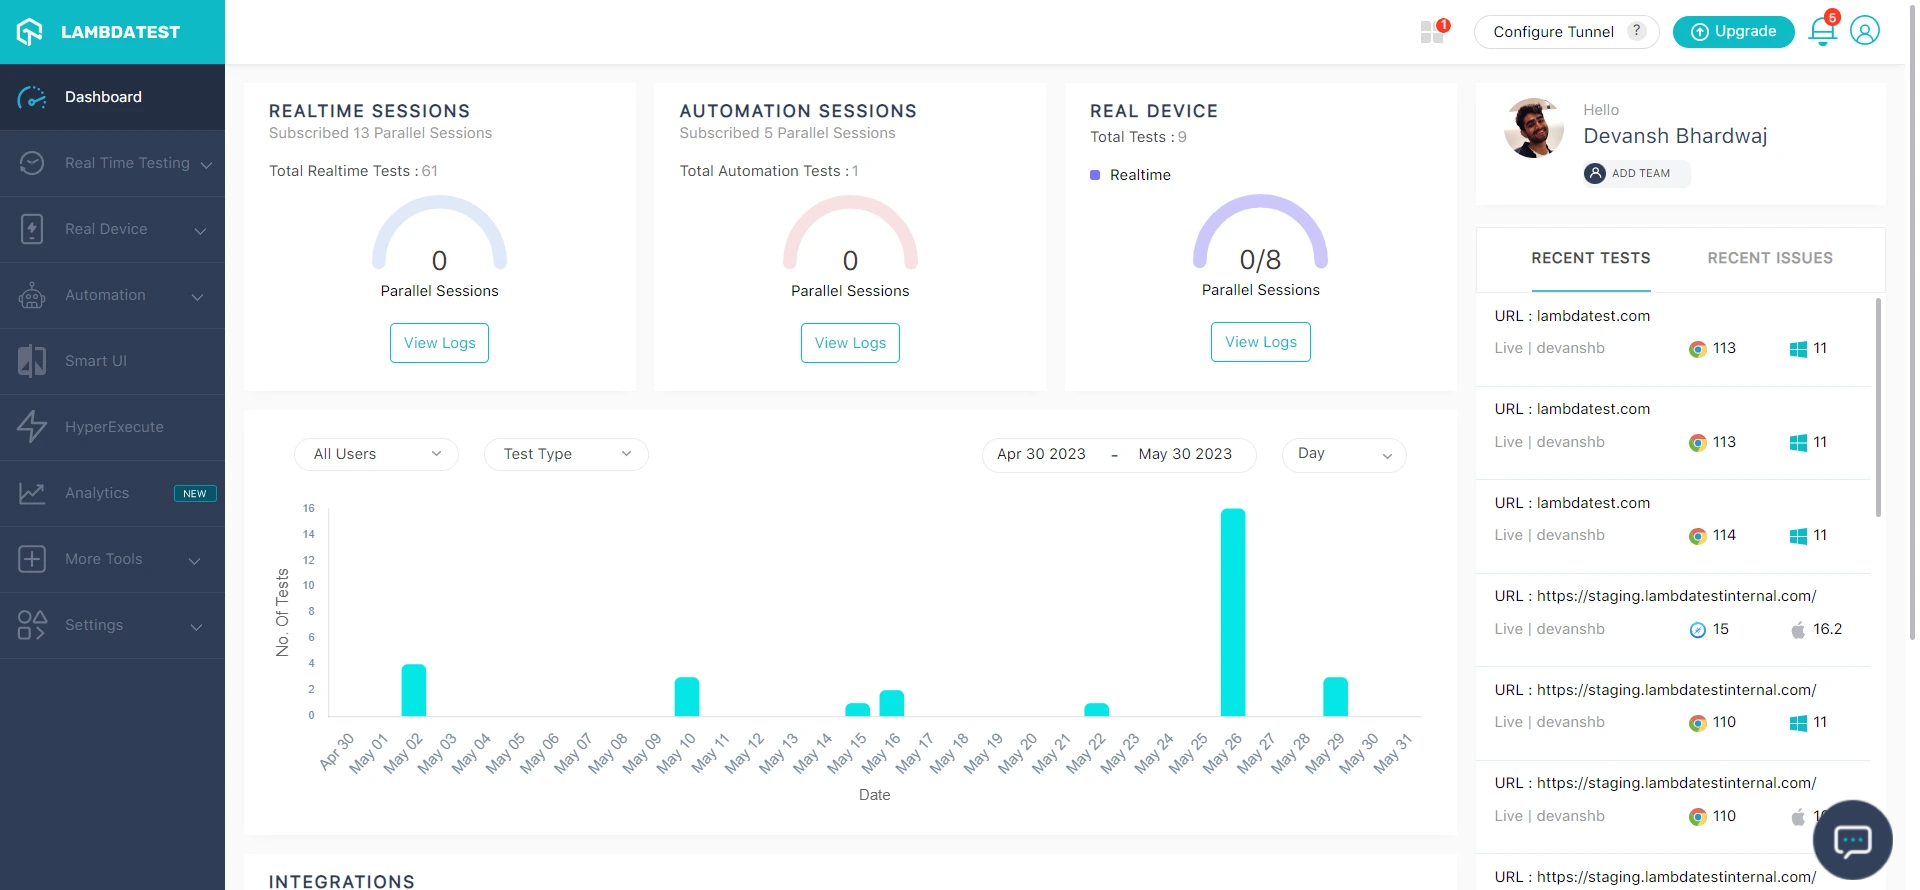Click the ADD TEAM button
This screenshot has height=890, width=1920.
[x=1637, y=173]
